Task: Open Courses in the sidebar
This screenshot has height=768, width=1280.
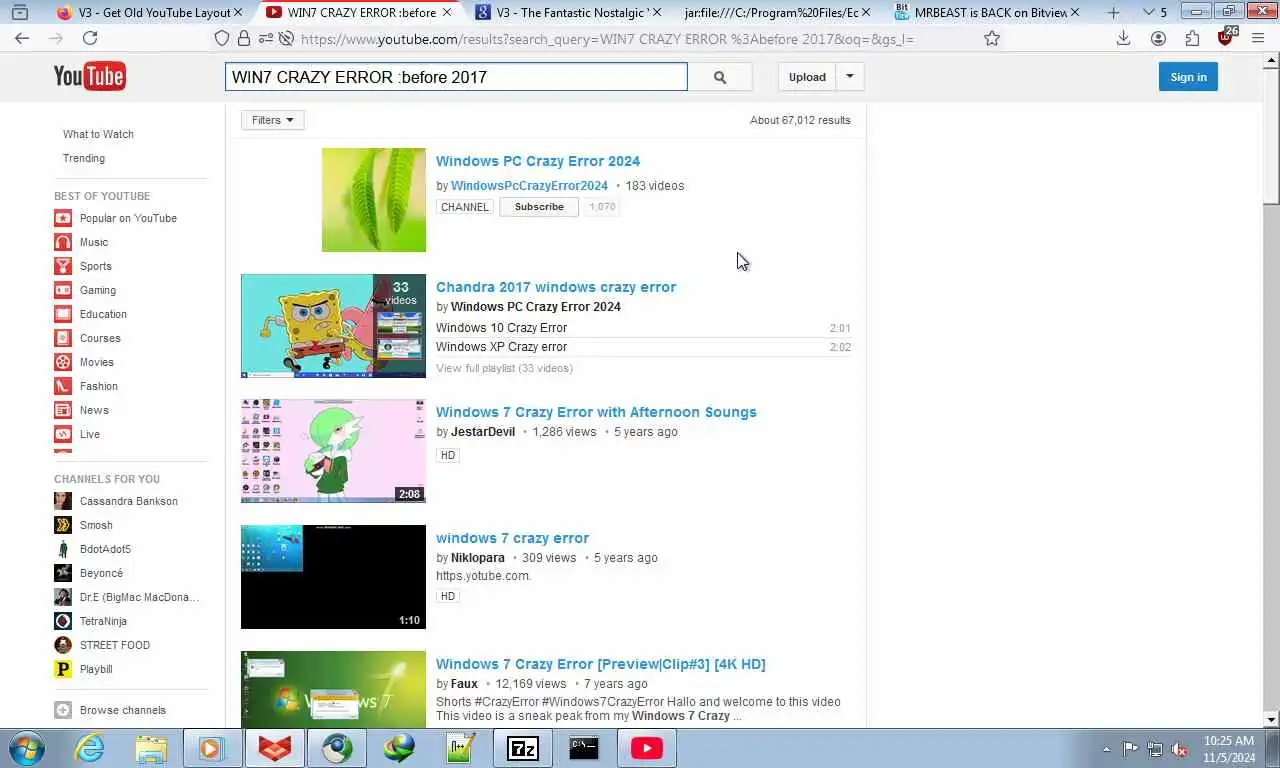Action: point(100,338)
